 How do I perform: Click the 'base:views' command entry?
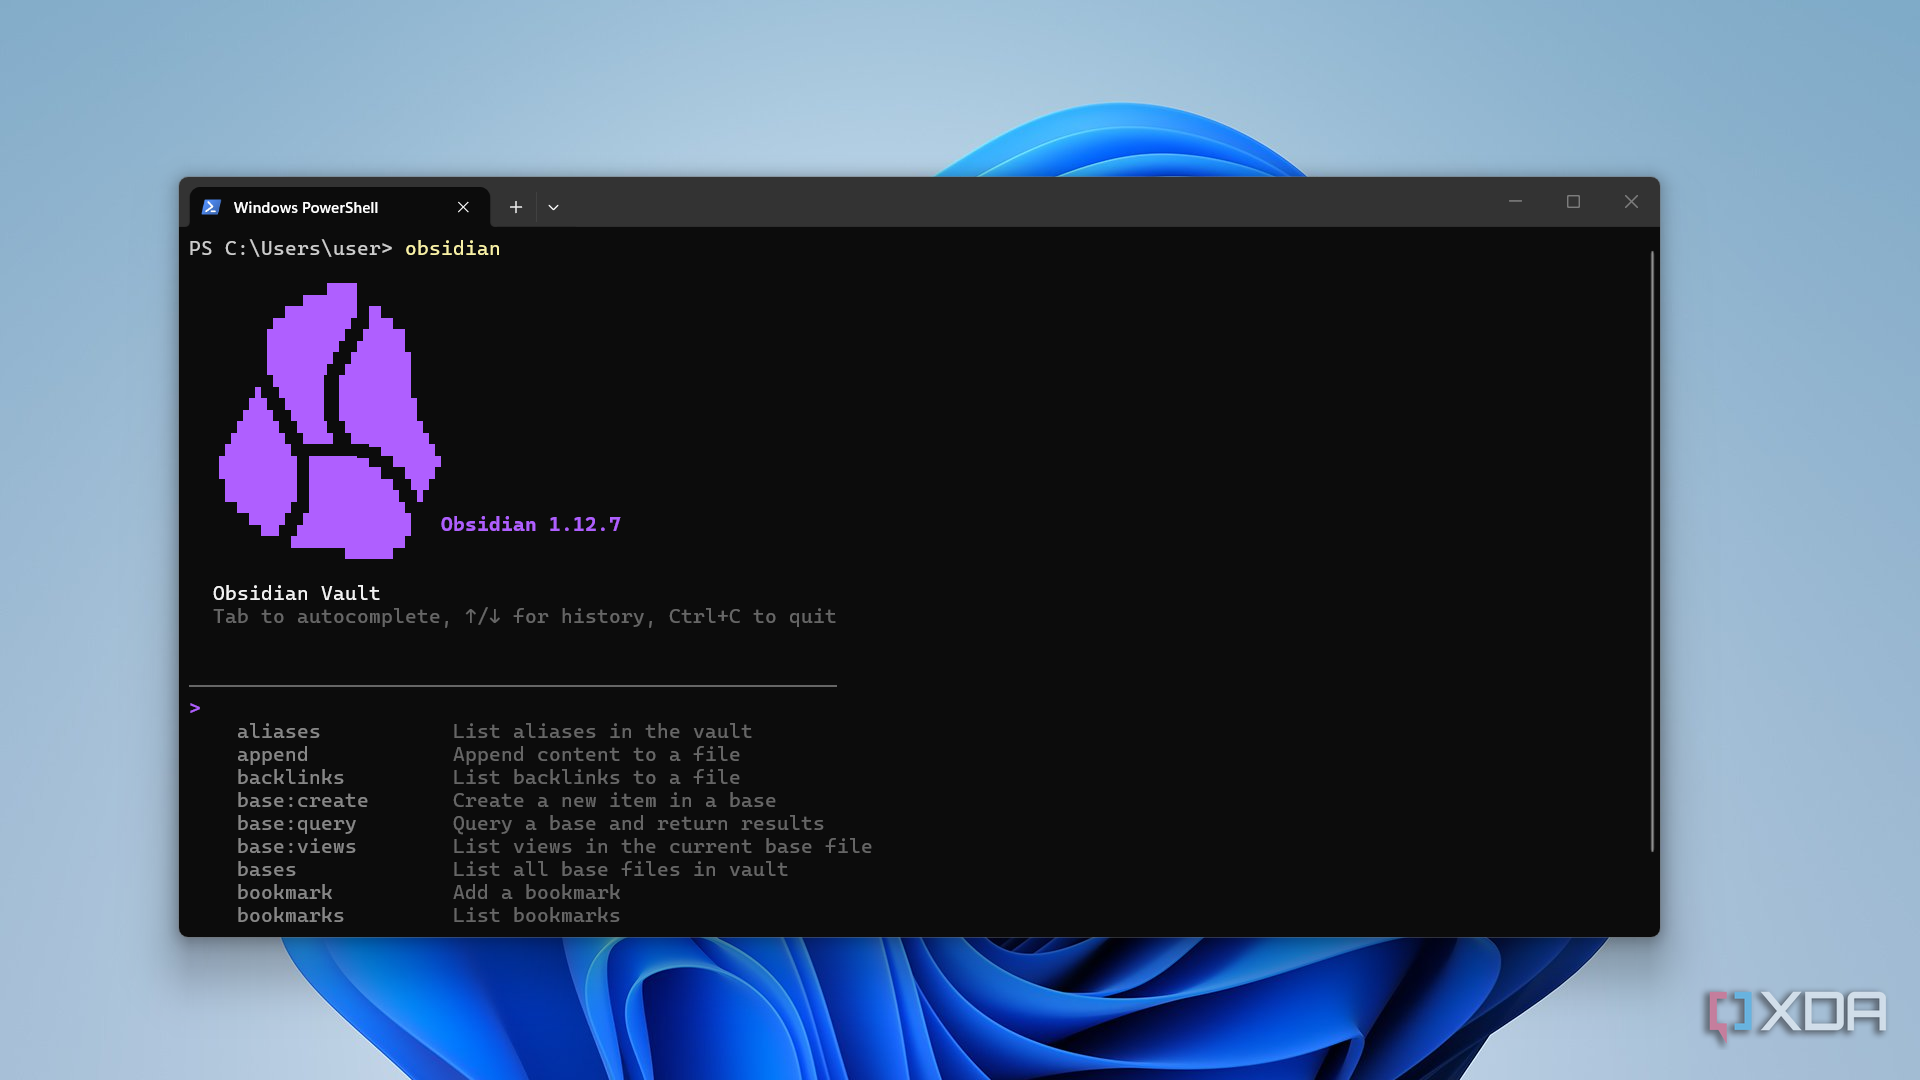296,846
